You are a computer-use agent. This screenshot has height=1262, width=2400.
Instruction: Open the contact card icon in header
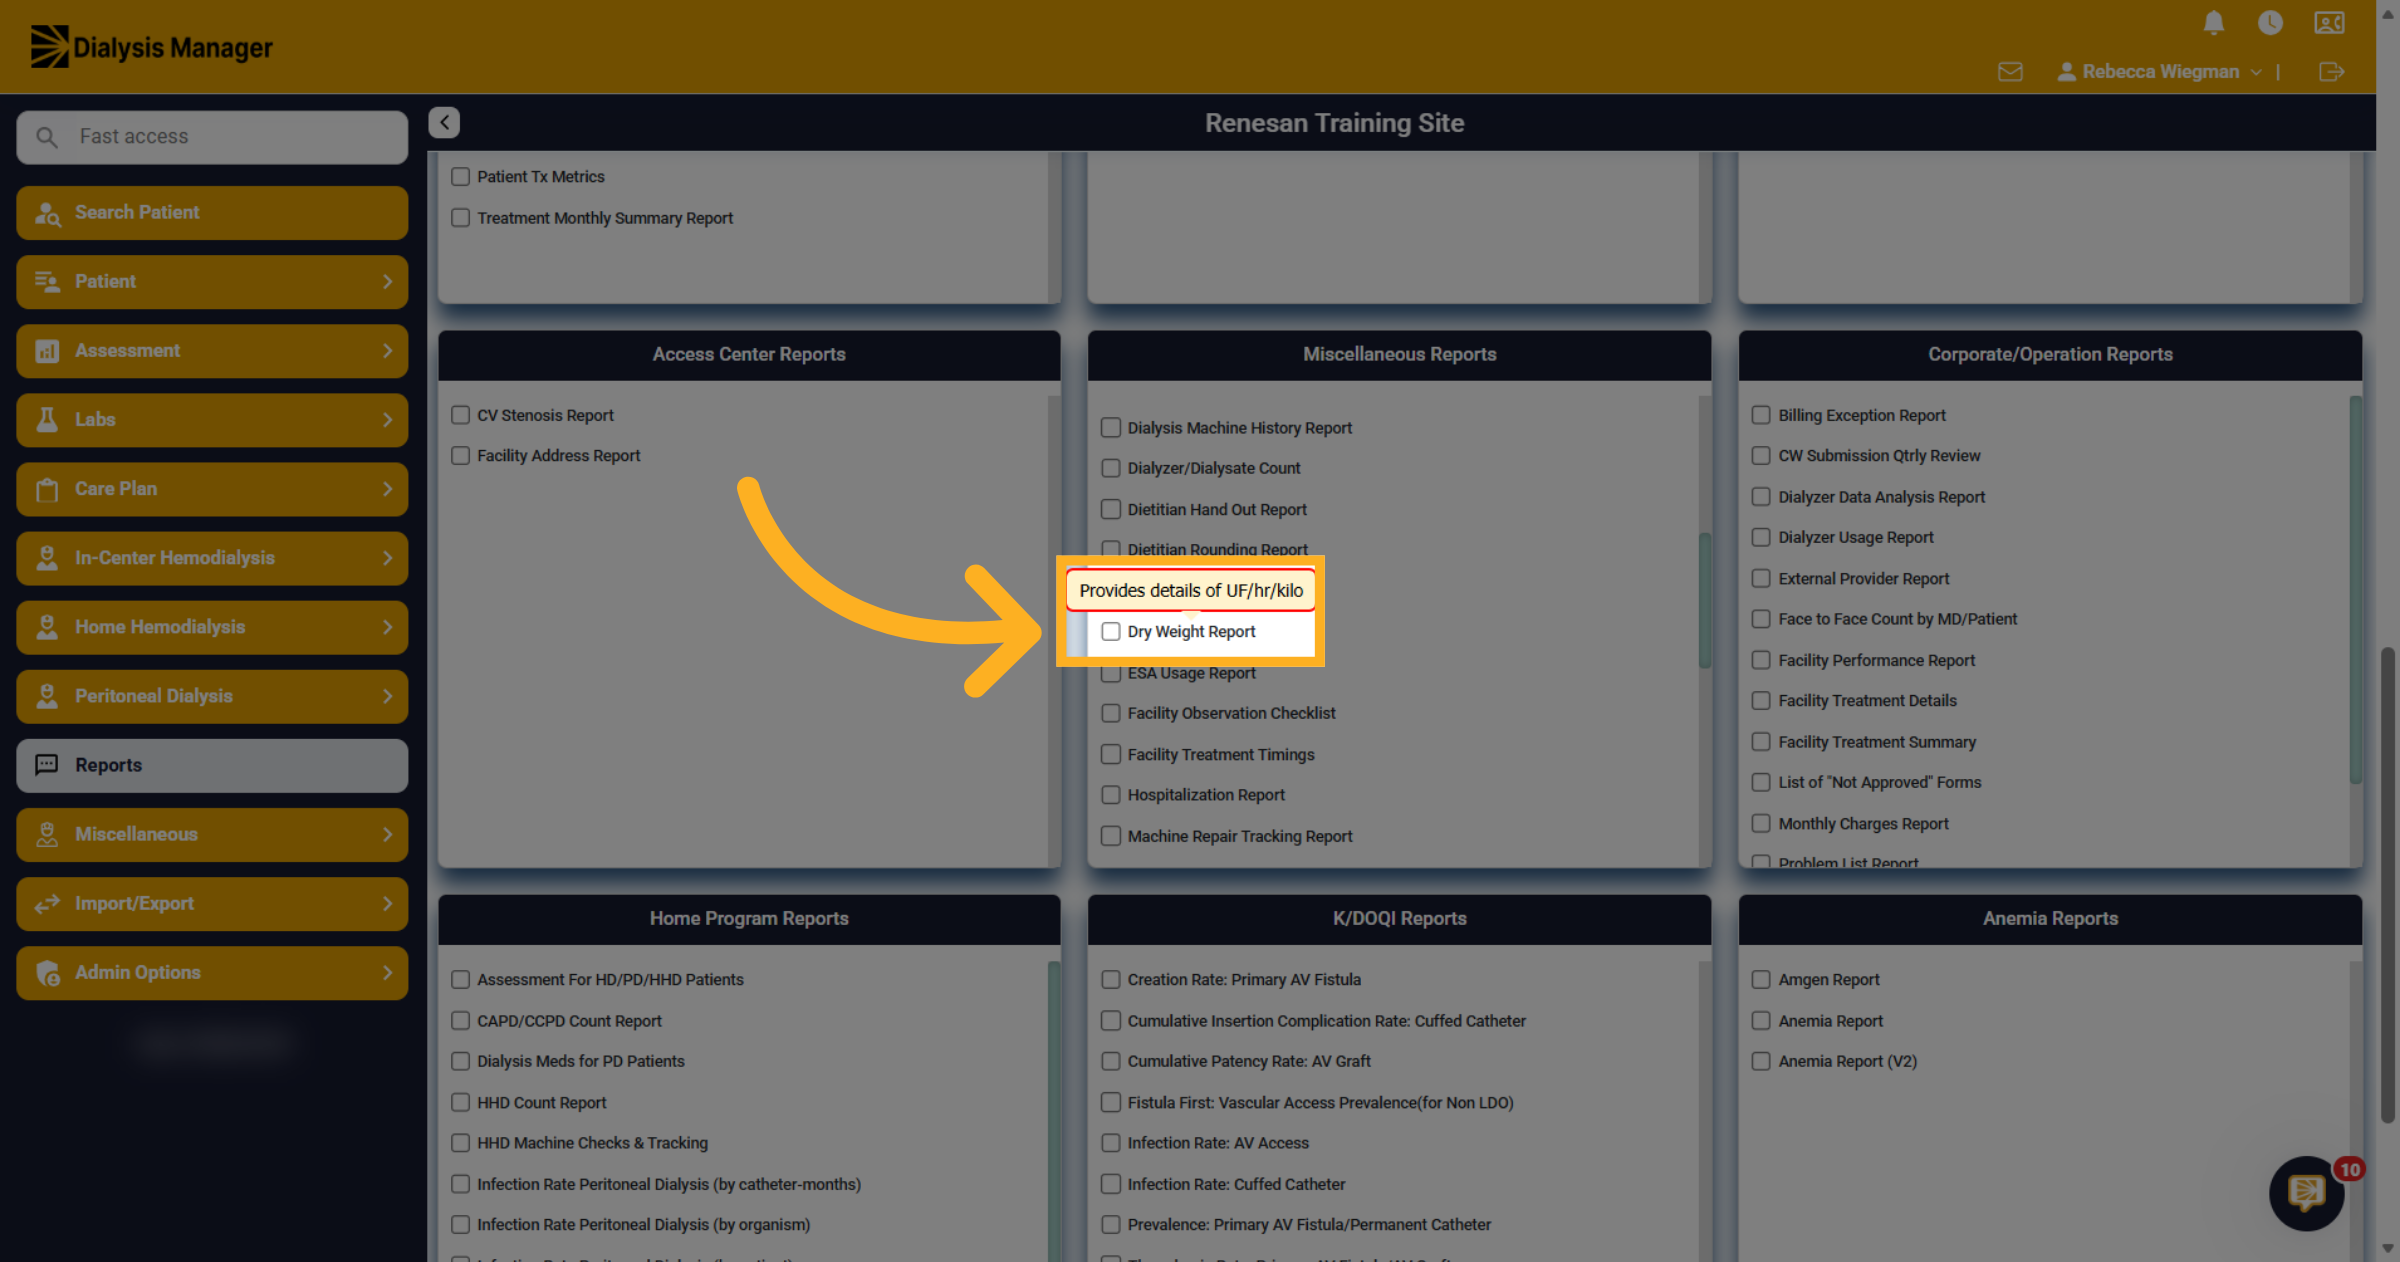2329,23
